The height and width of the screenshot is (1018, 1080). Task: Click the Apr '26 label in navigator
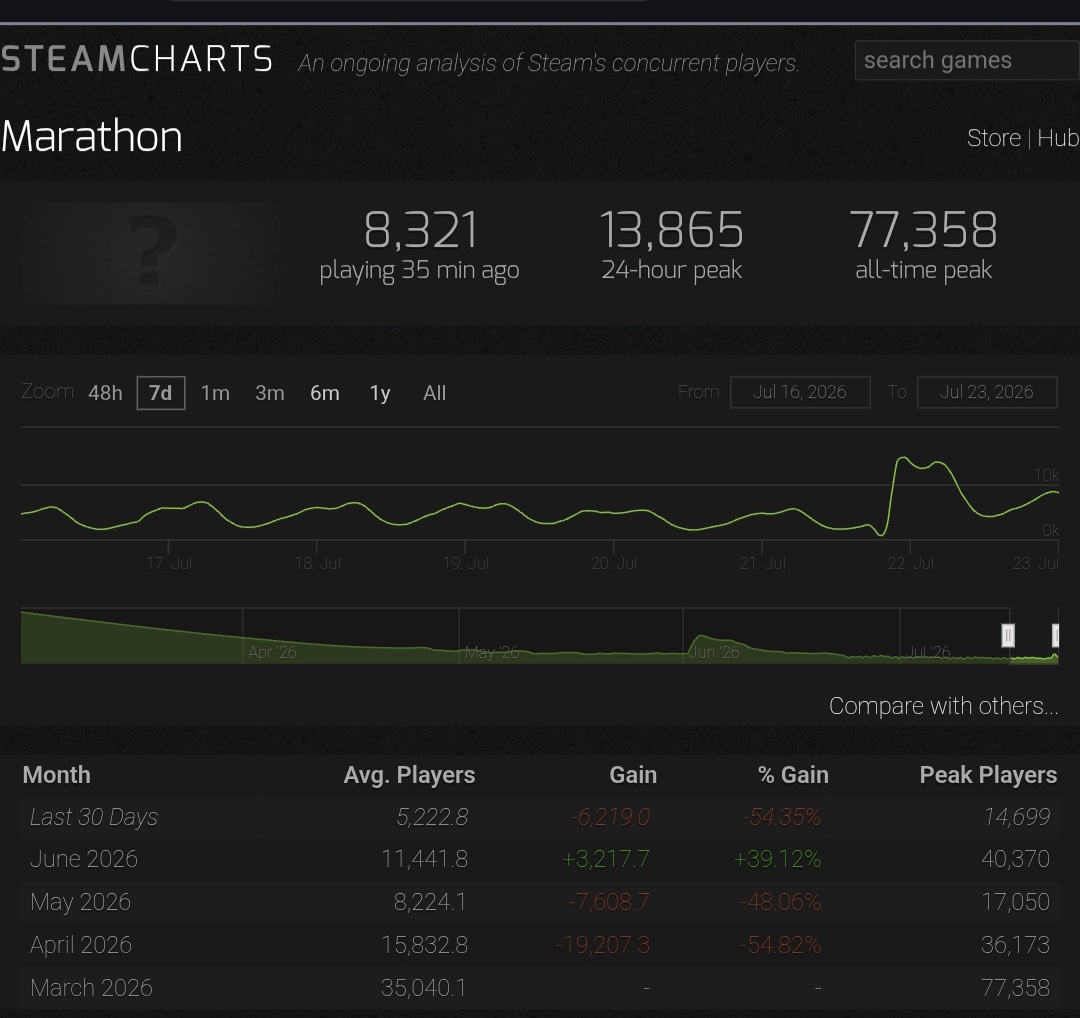pos(272,652)
